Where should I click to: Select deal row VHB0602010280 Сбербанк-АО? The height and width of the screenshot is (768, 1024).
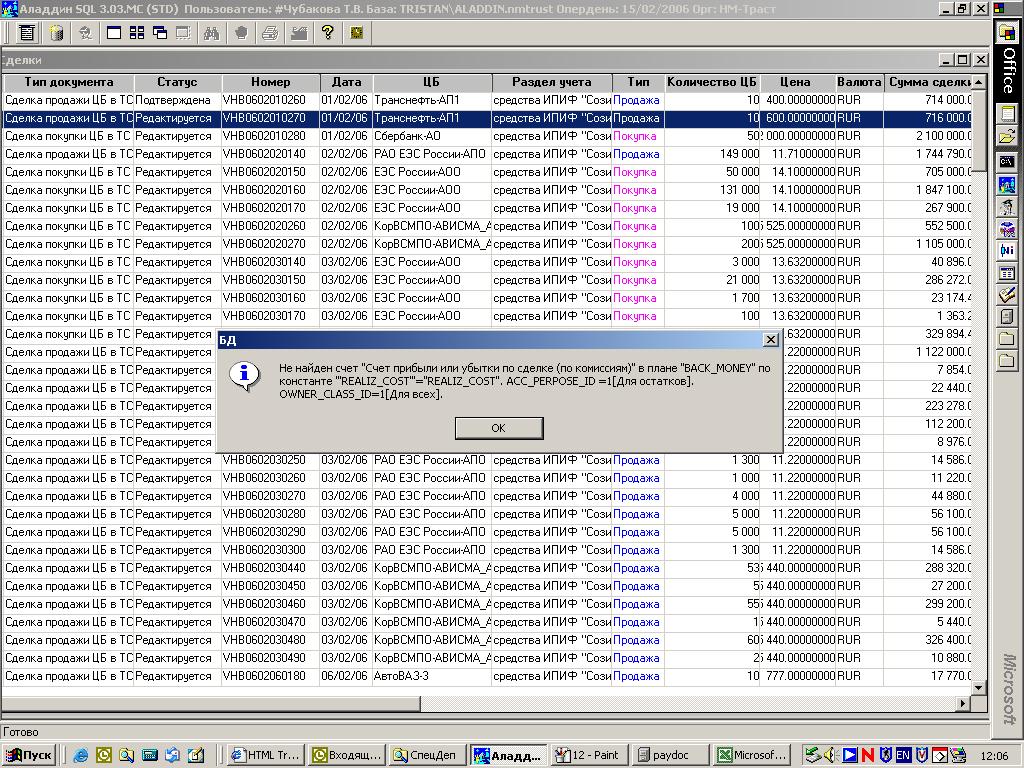pos(487,136)
